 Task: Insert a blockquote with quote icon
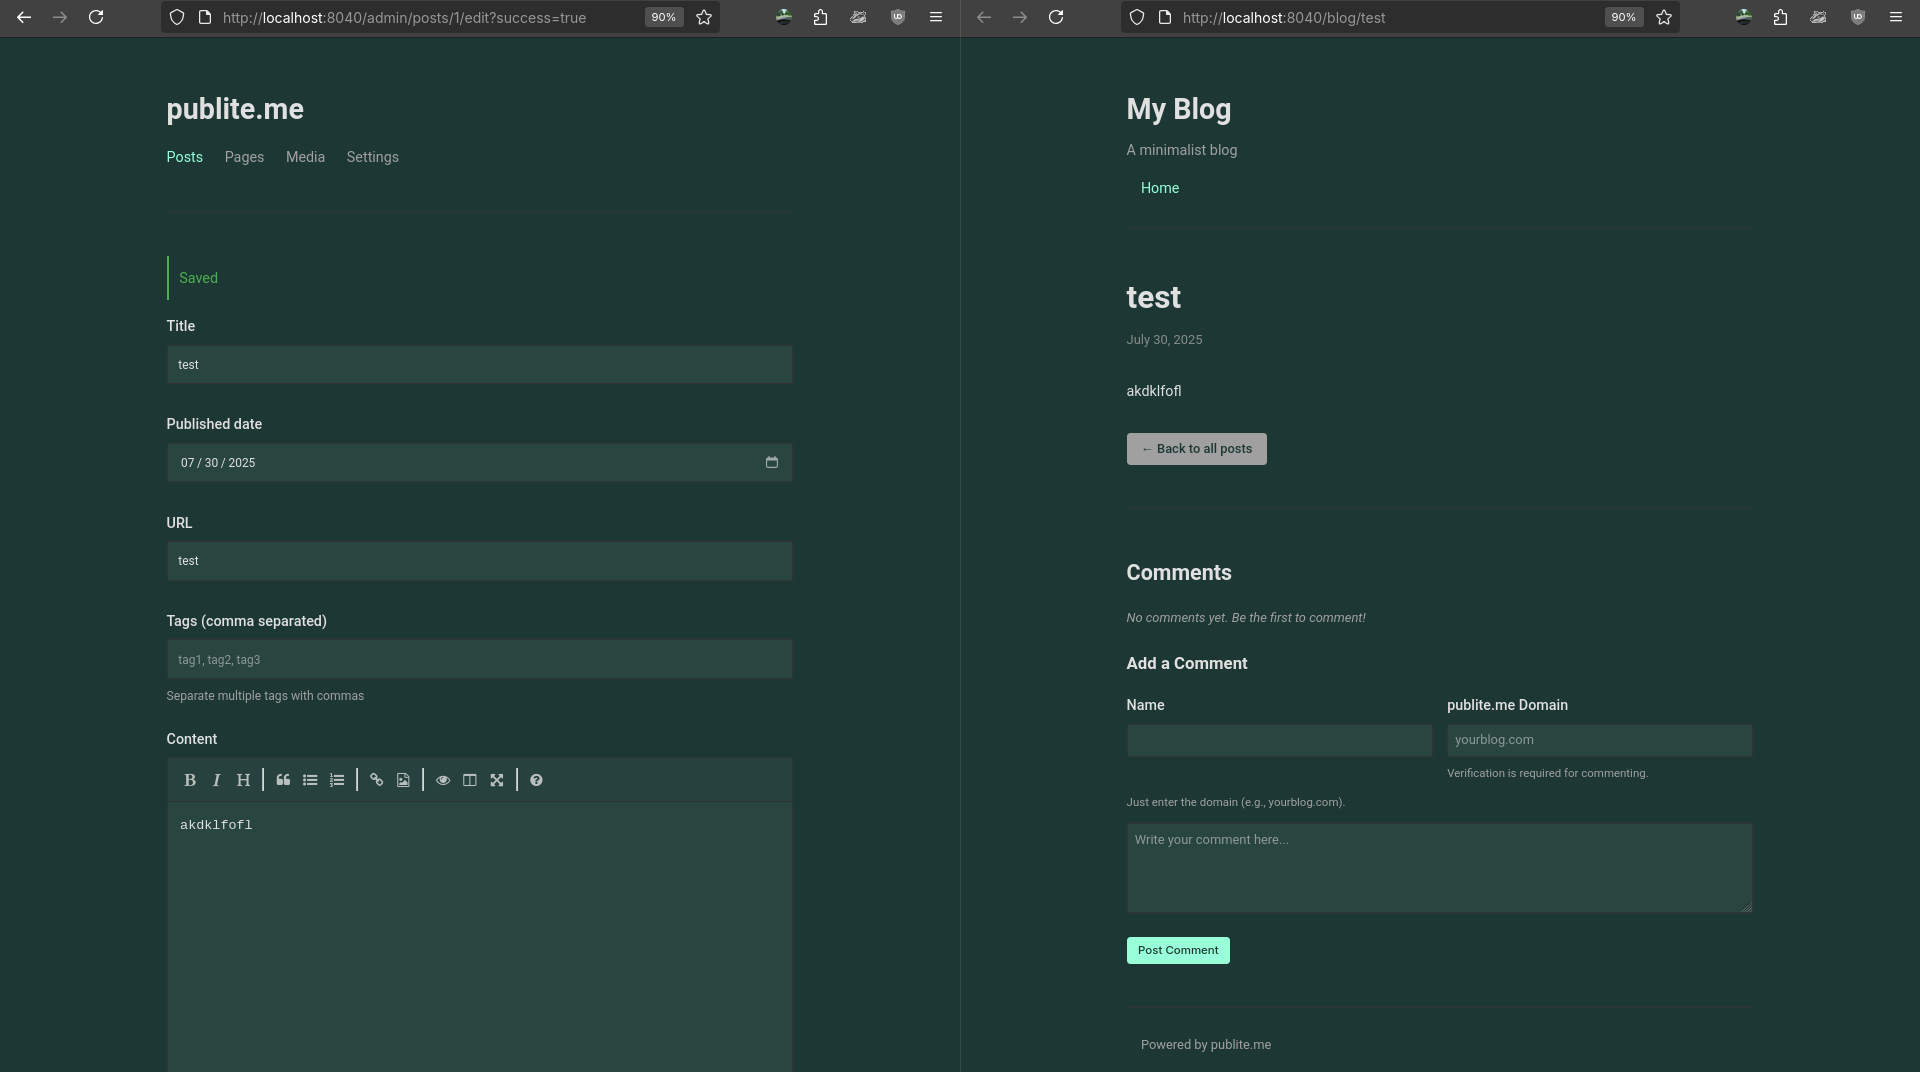283,780
